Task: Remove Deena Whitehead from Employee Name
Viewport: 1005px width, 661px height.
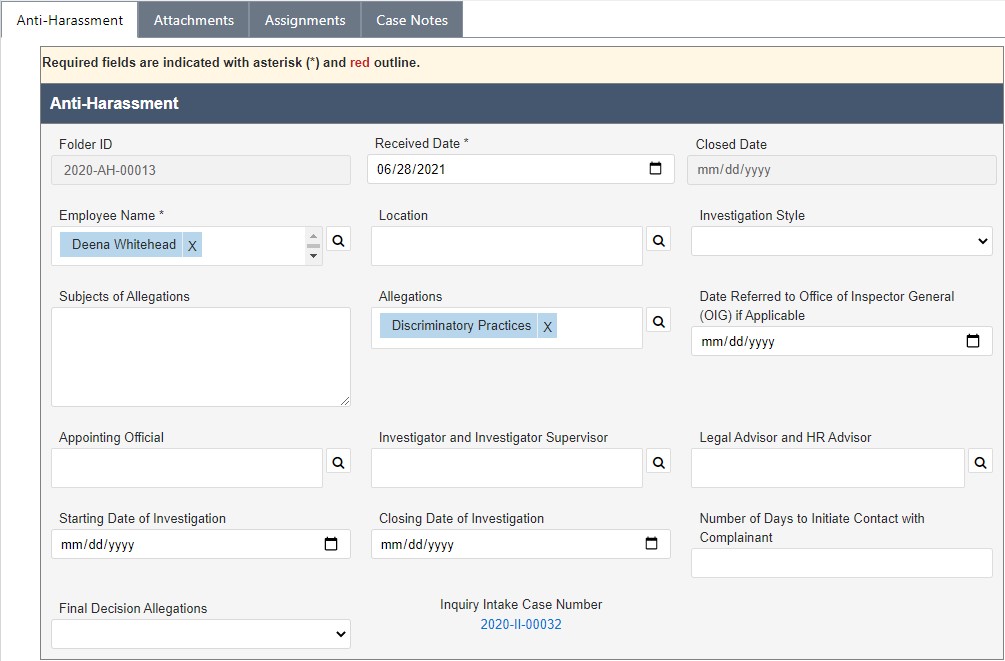Action: click(x=192, y=245)
